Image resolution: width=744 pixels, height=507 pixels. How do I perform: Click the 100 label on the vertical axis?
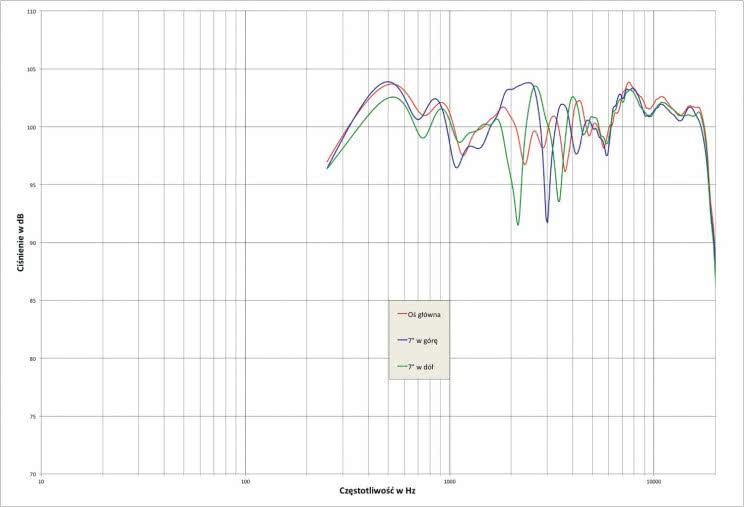[x=31, y=127]
